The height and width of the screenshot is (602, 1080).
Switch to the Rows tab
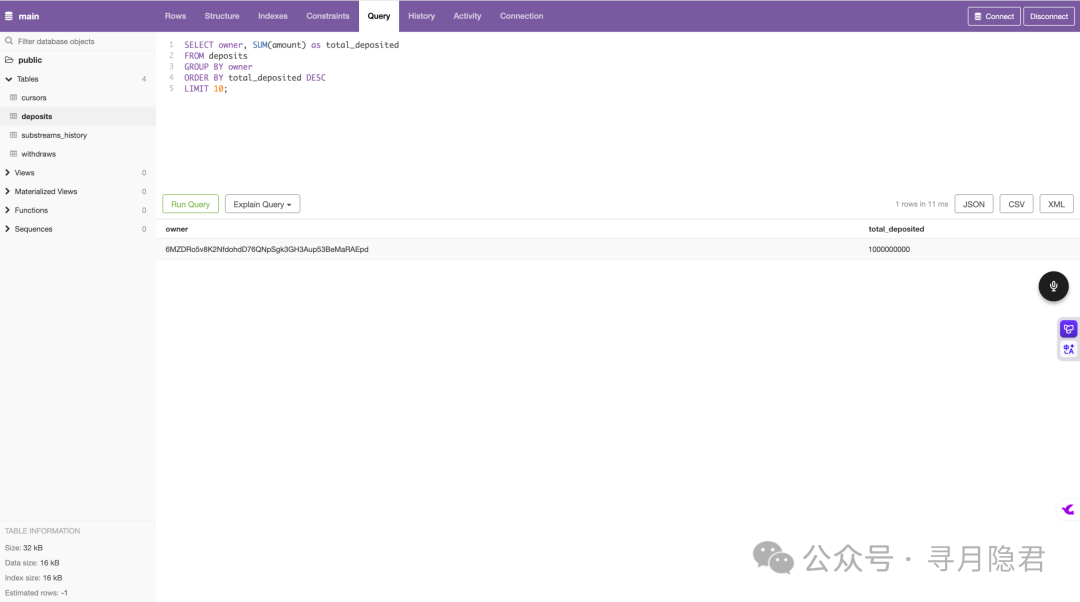pyautogui.click(x=175, y=16)
